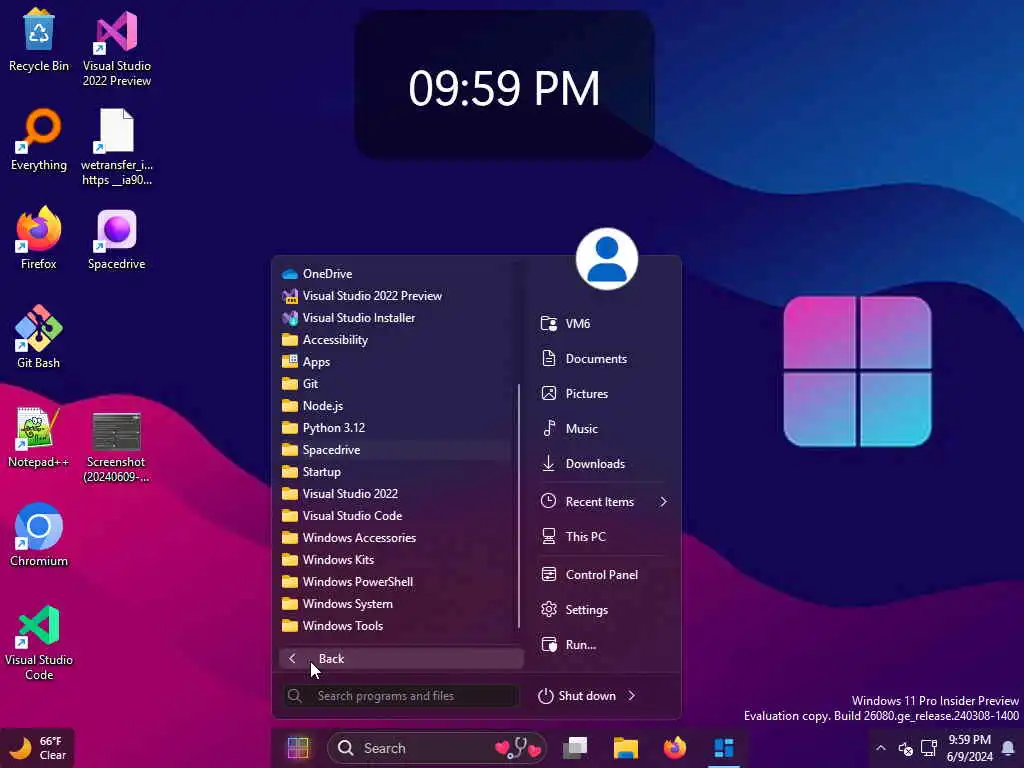The height and width of the screenshot is (768, 1024).
Task: Expand the Visual Studio 2022 folder
Action: click(x=396, y=494)
